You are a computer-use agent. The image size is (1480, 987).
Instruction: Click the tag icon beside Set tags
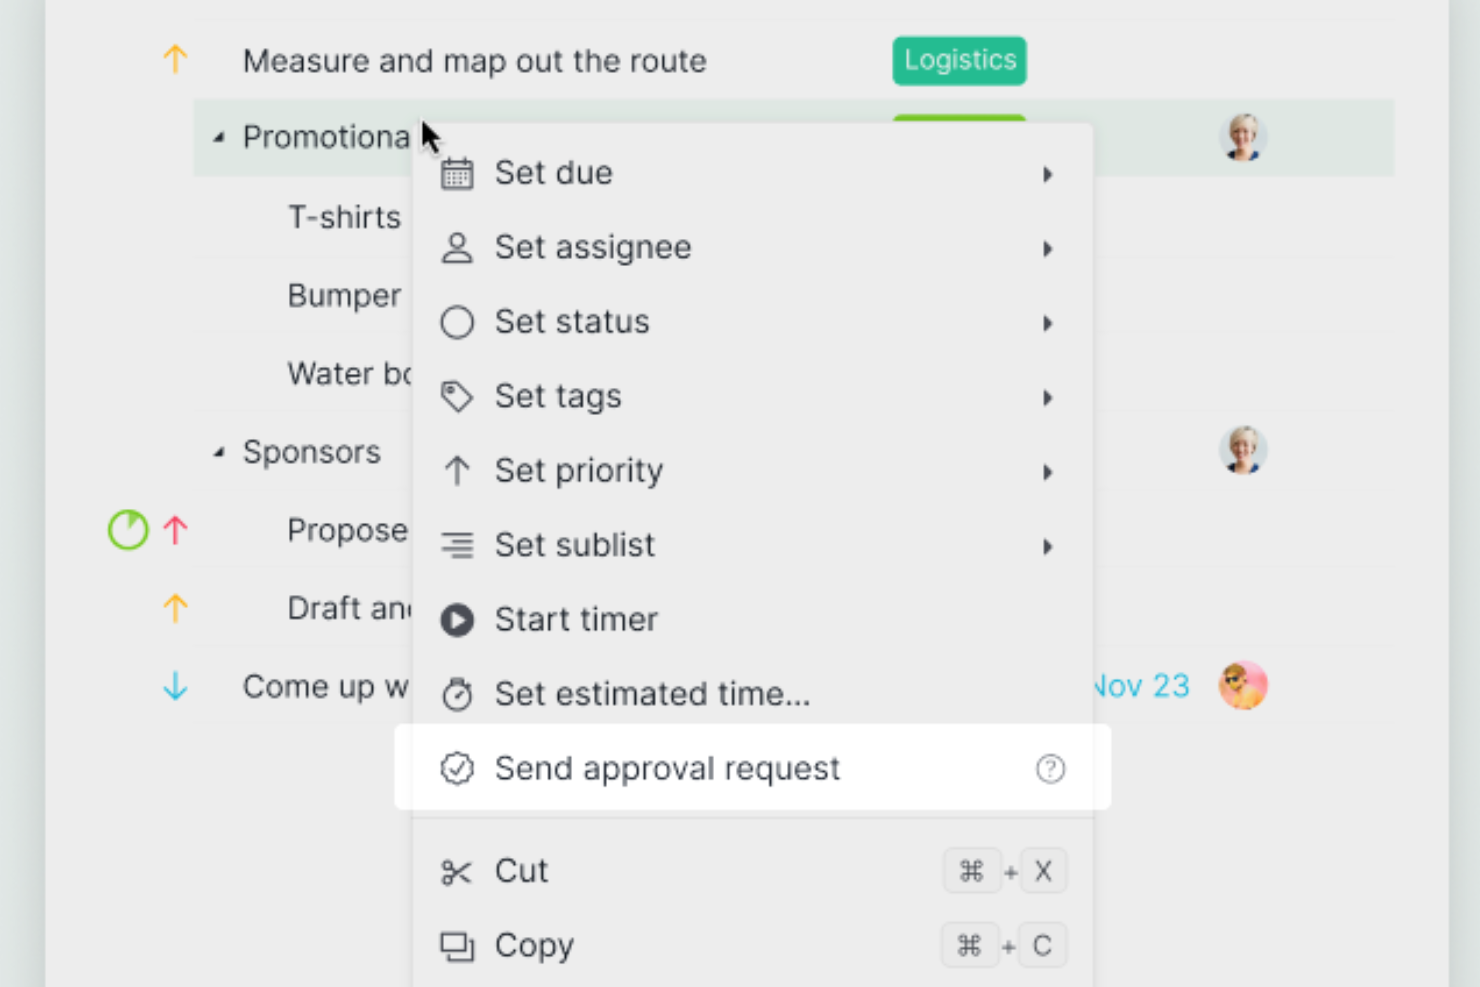pyautogui.click(x=457, y=397)
